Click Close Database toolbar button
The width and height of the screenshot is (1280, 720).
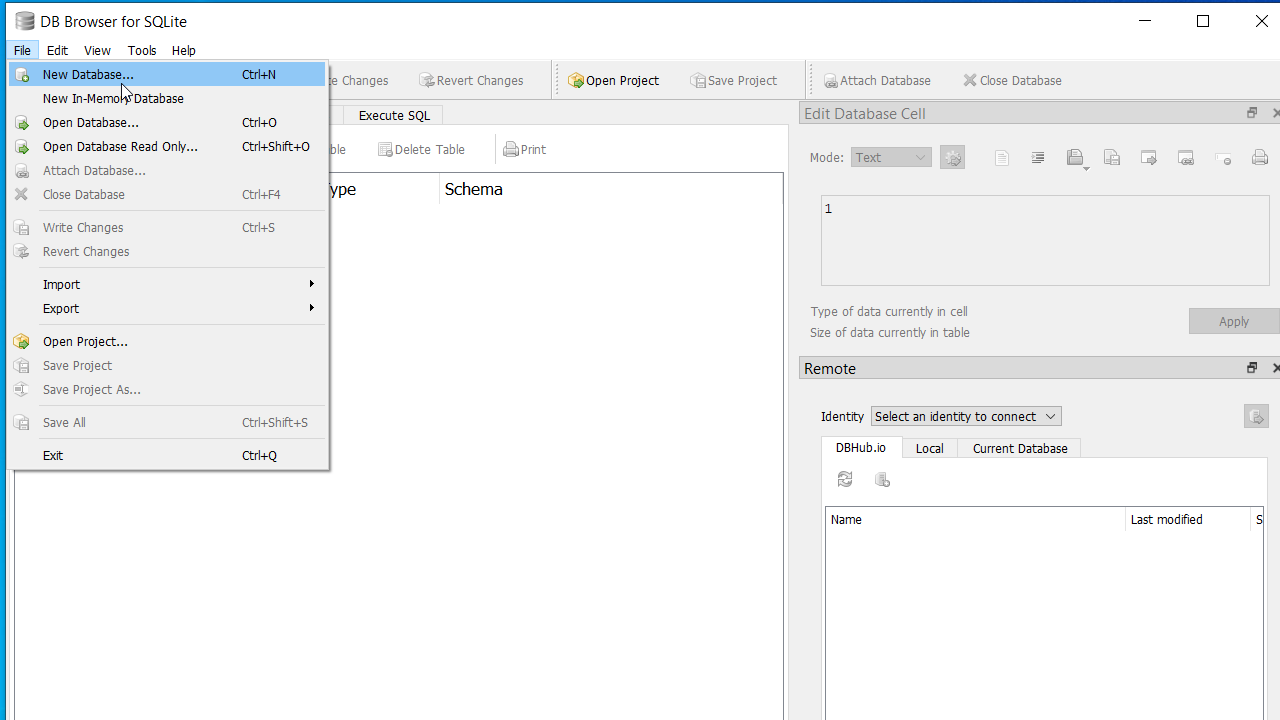point(1012,80)
